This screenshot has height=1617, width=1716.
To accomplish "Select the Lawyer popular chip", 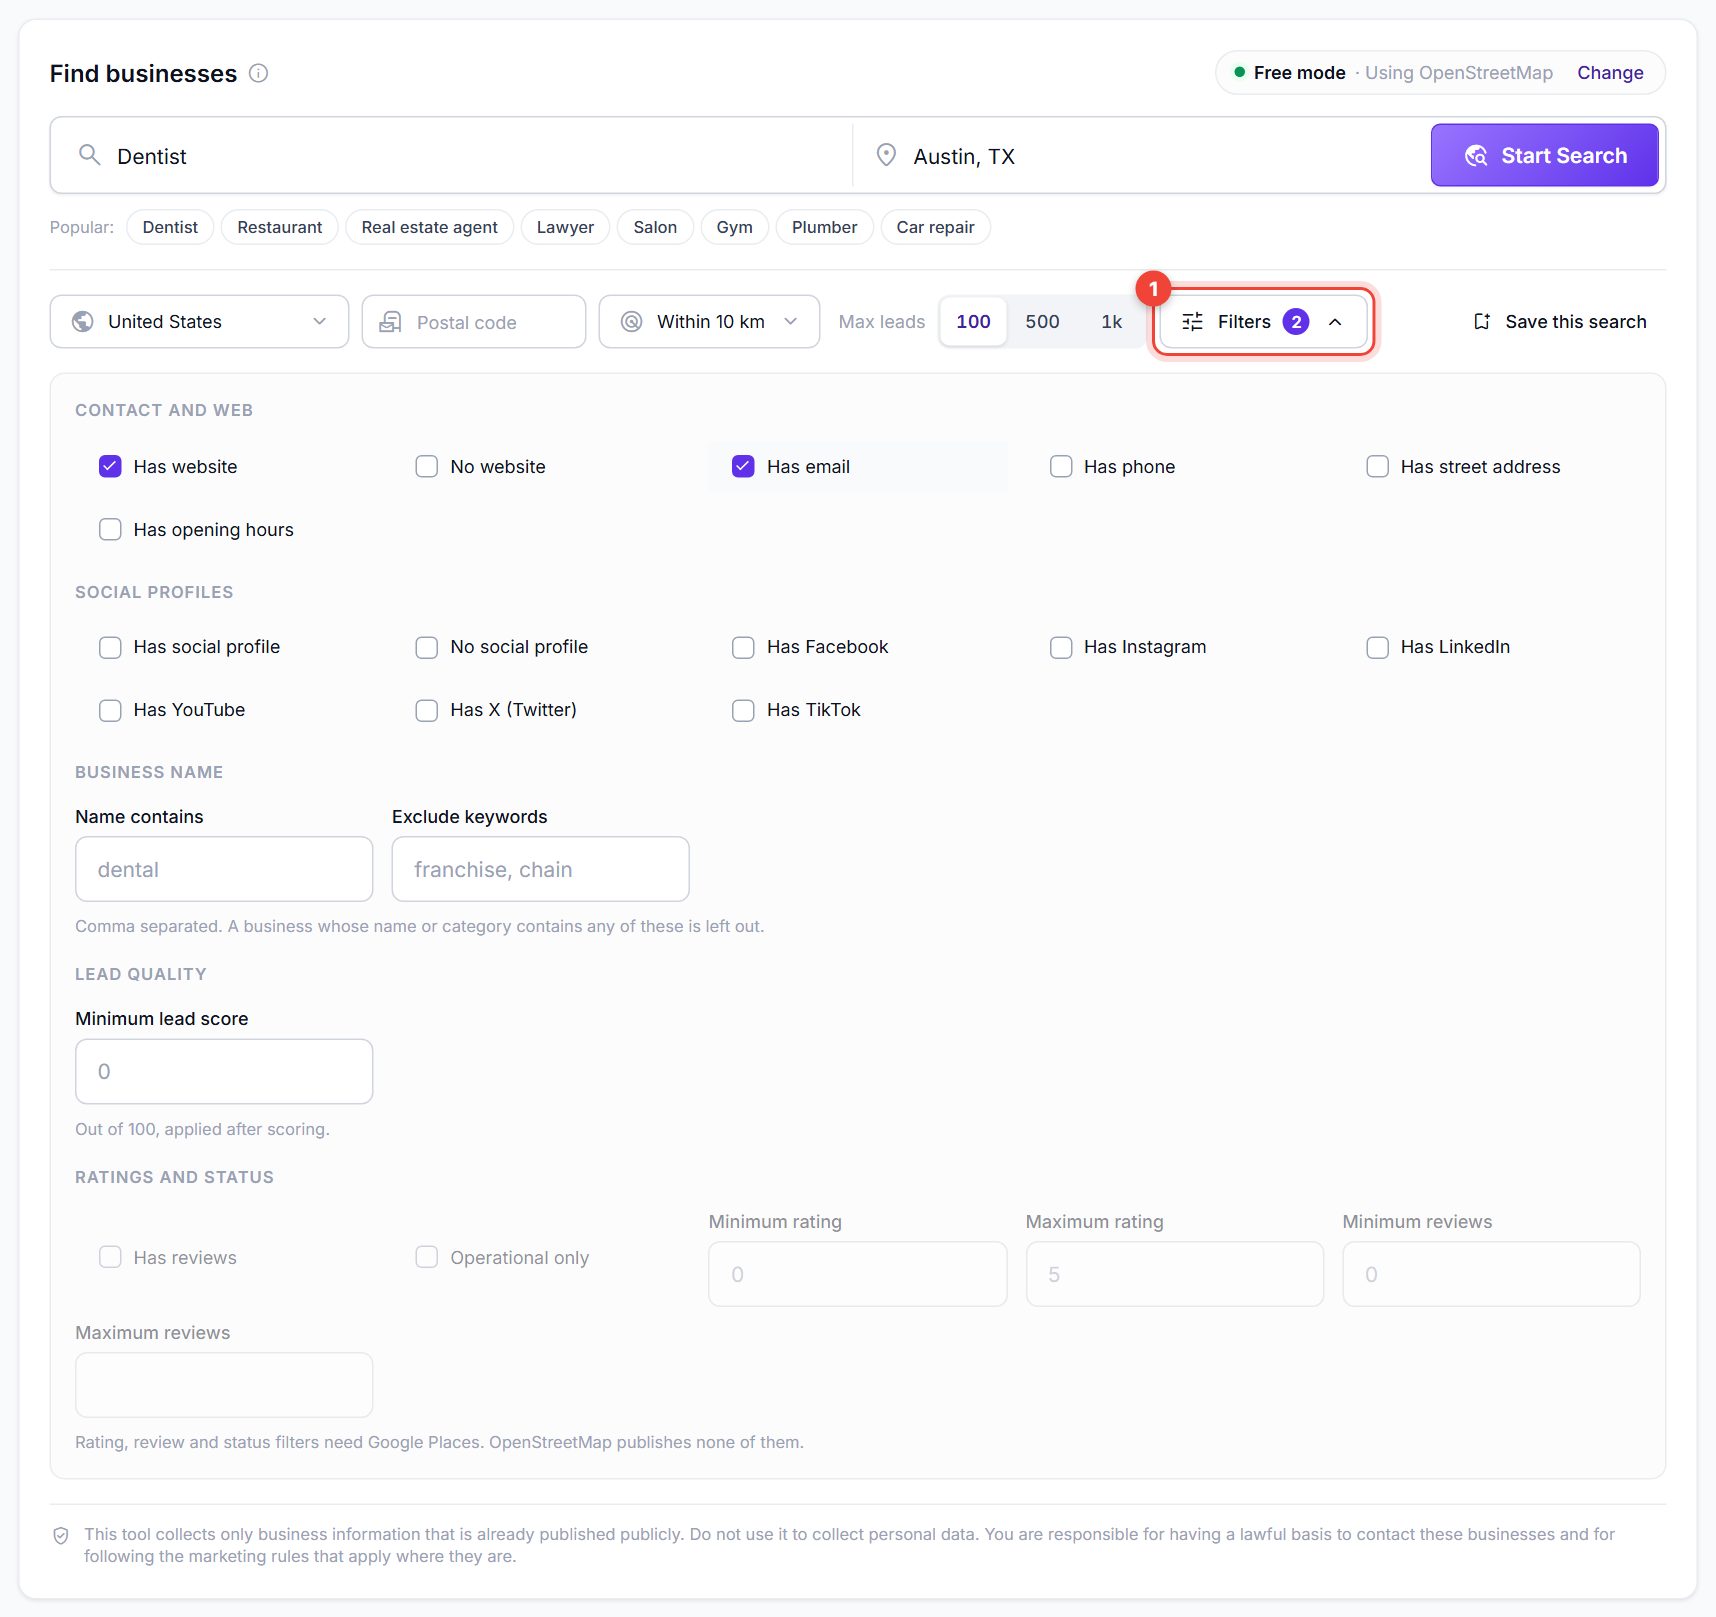I will pyautogui.click(x=565, y=227).
